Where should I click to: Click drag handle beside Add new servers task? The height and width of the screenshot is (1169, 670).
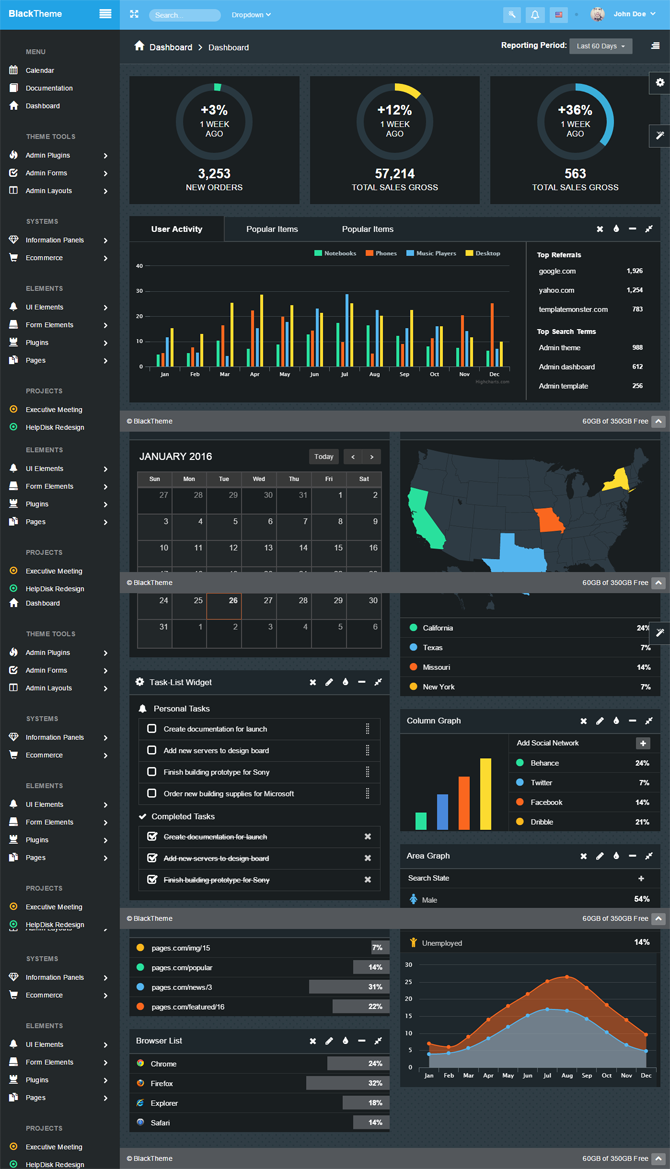[367, 750]
